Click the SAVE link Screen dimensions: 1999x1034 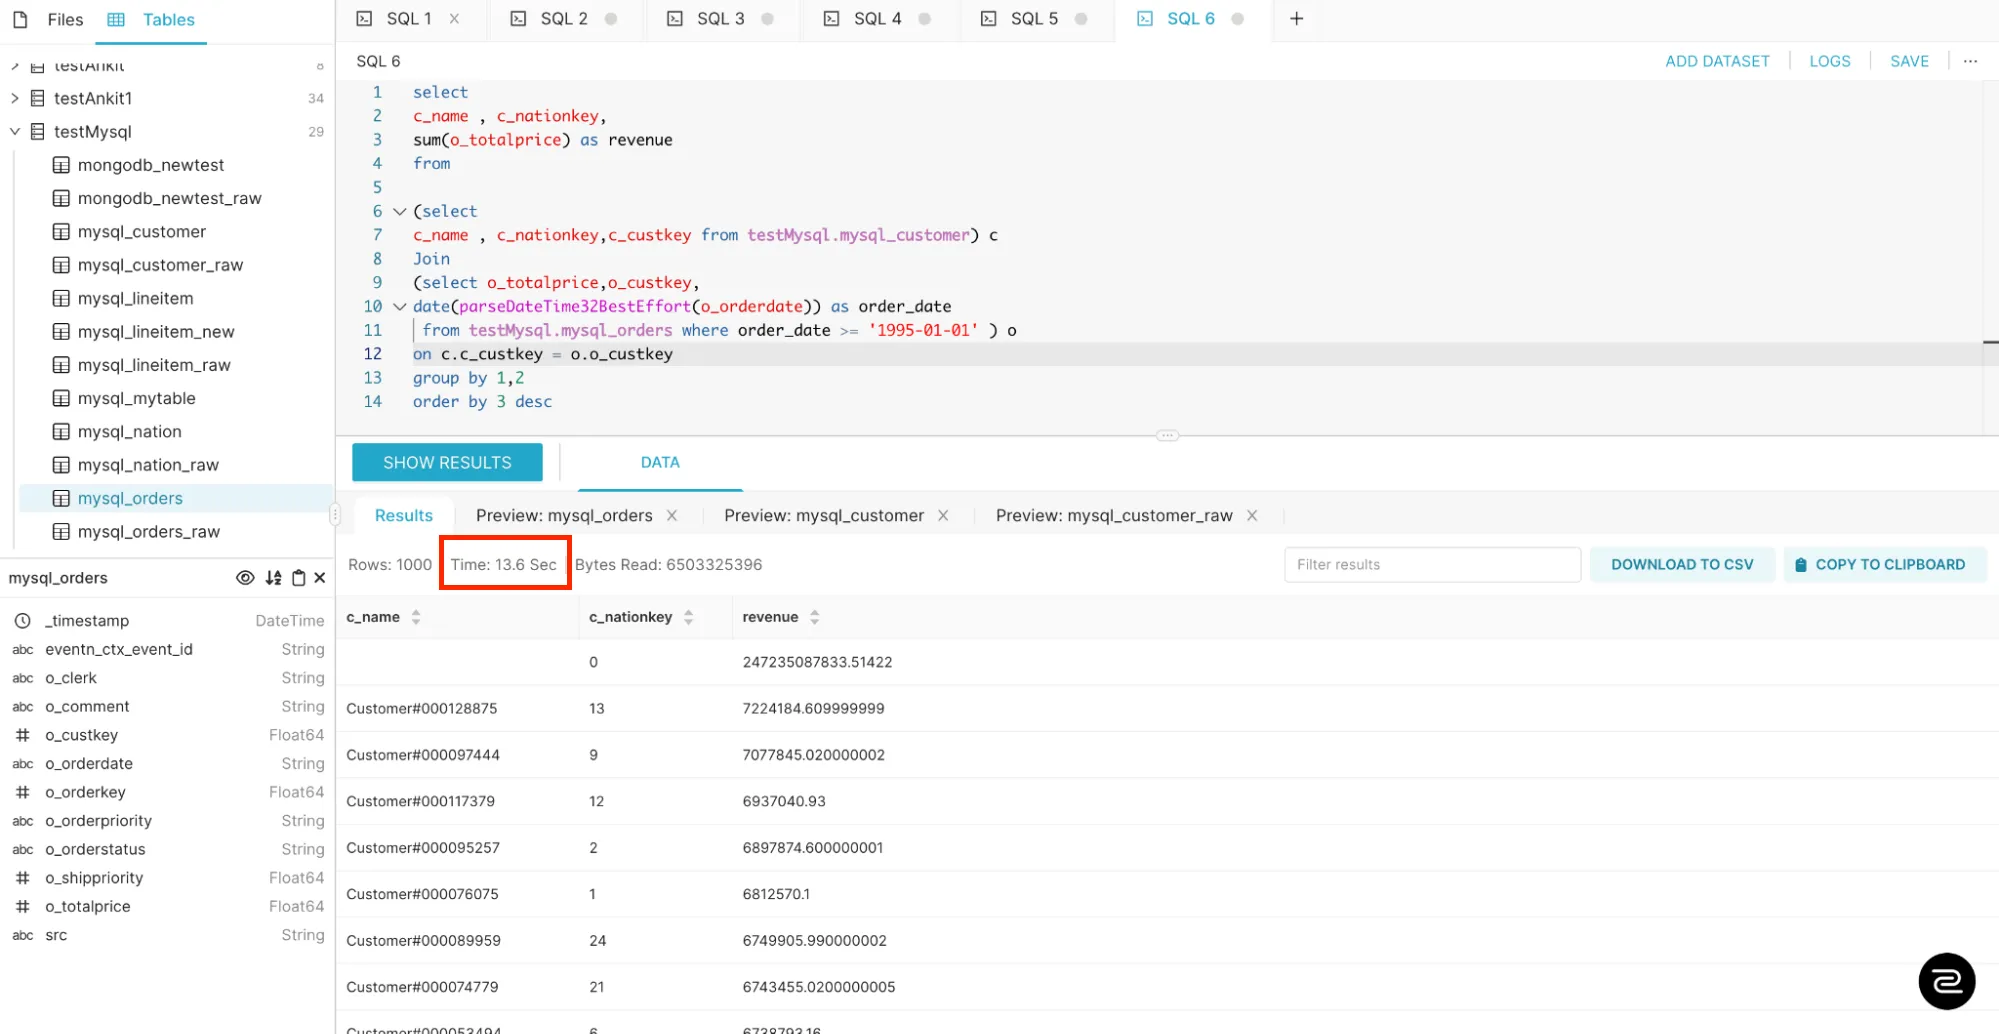(1909, 61)
